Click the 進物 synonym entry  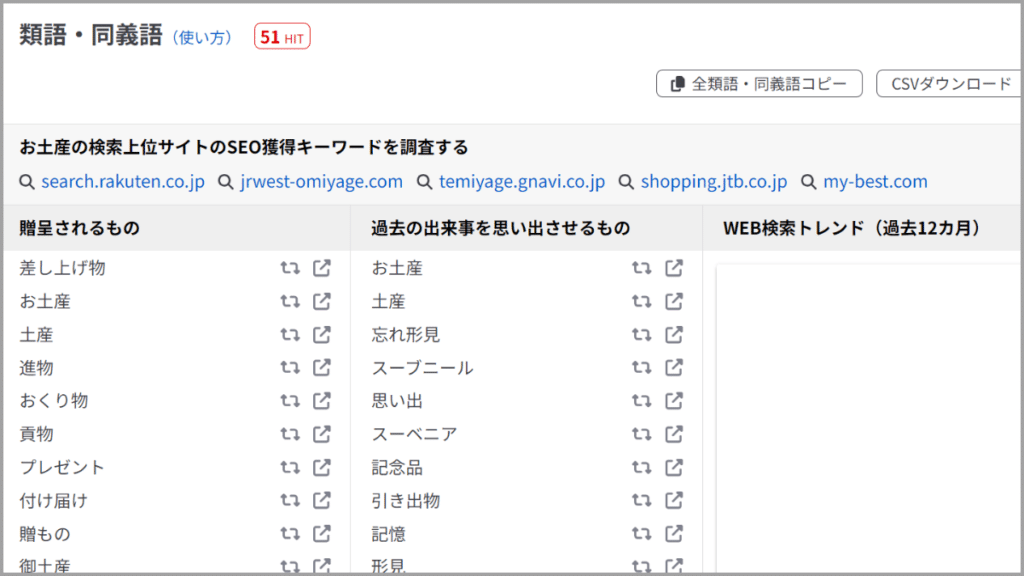point(37,368)
